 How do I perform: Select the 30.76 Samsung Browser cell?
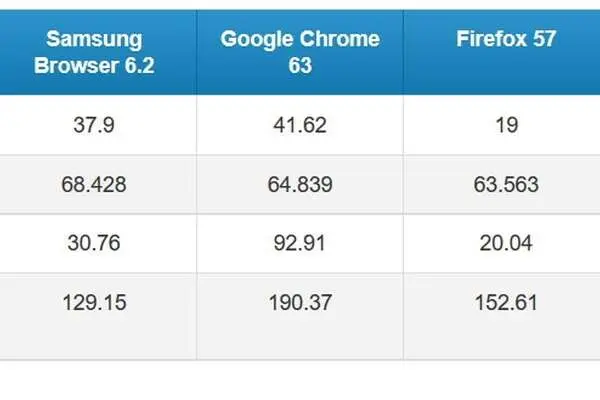pos(94,243)
